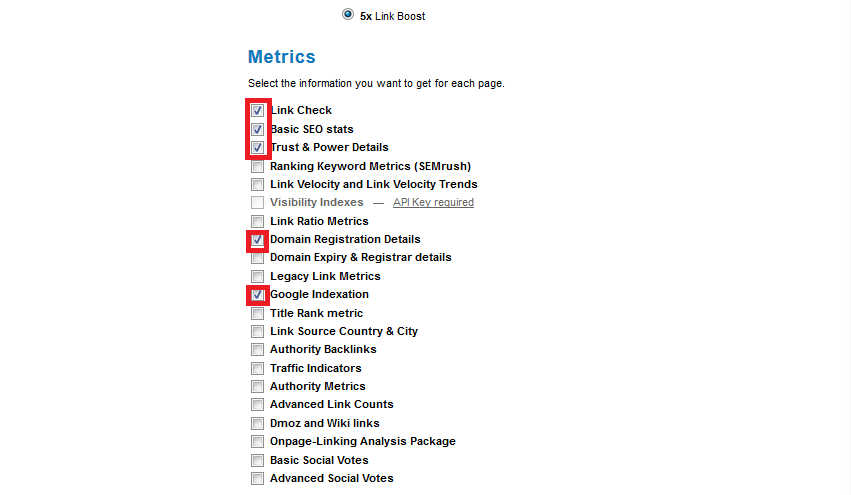The width and height of the screenshot is (851, 495).
Task: Click the Authority Backlinks label text
Action: [x=323, y=349]
